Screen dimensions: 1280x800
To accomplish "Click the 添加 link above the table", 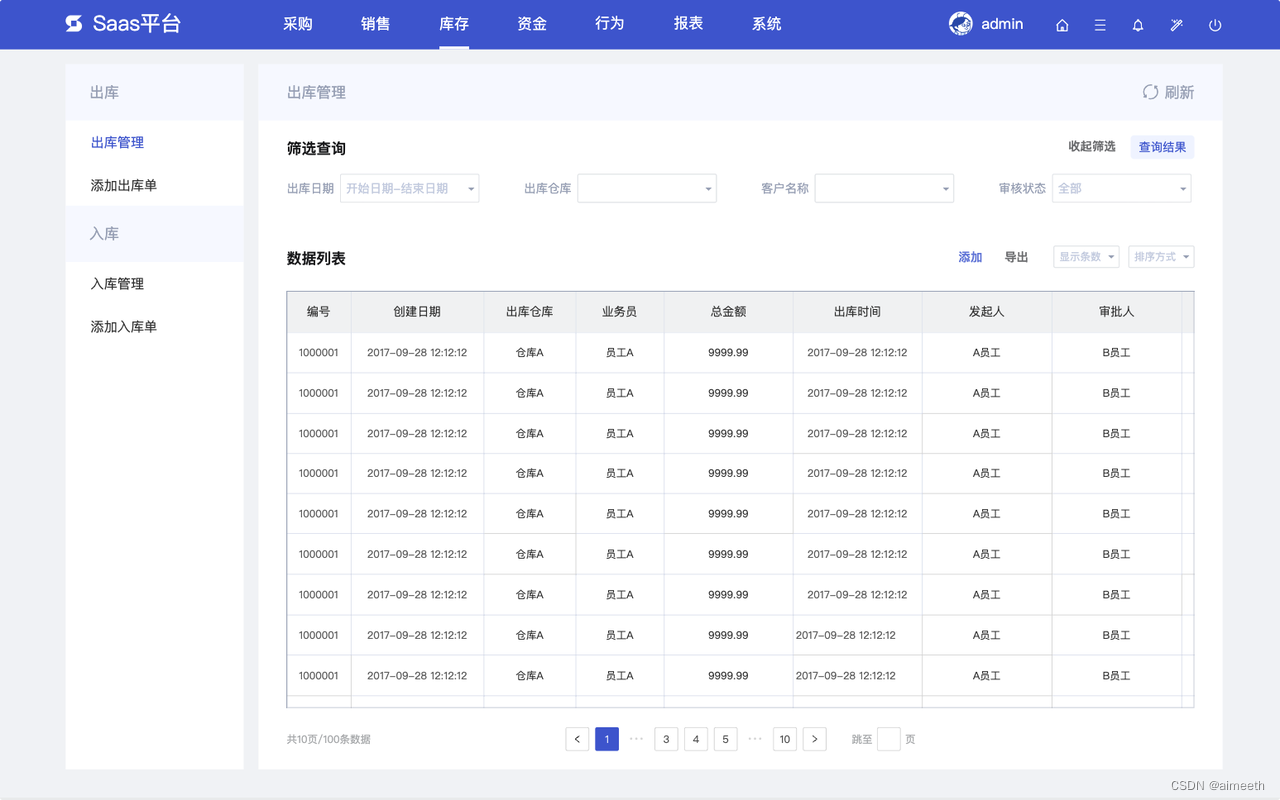I will [x=970, y=257].
